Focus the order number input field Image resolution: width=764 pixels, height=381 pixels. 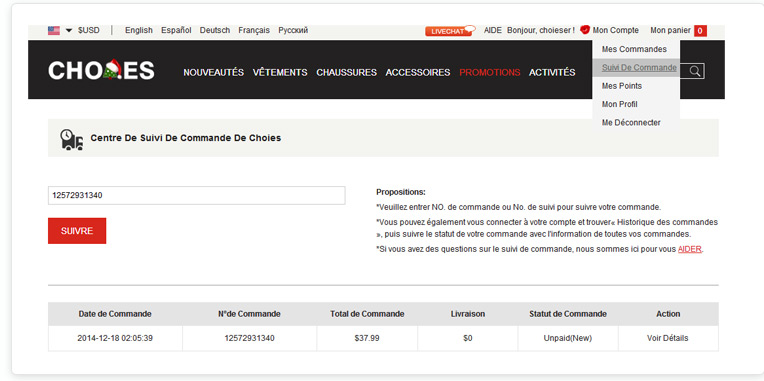coord(196,195)
